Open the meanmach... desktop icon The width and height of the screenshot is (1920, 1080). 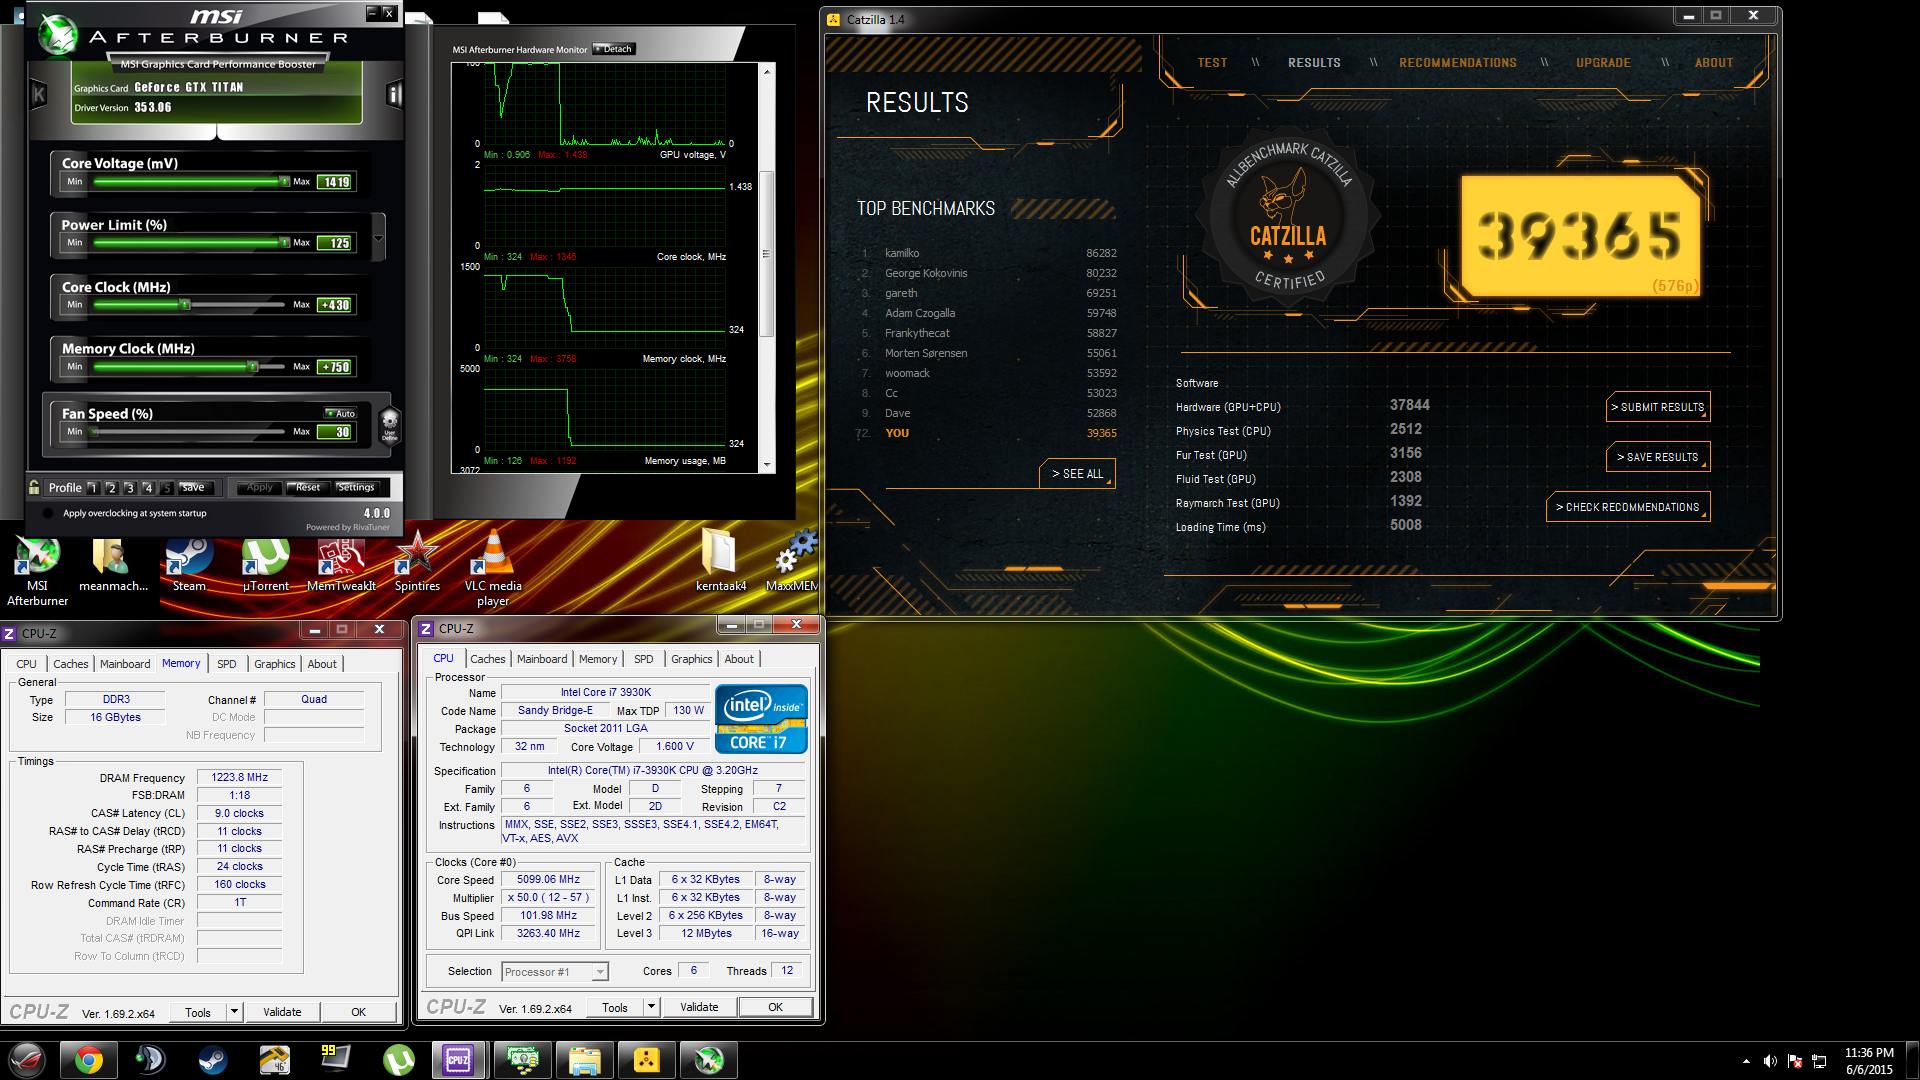[x=113, y=565]
